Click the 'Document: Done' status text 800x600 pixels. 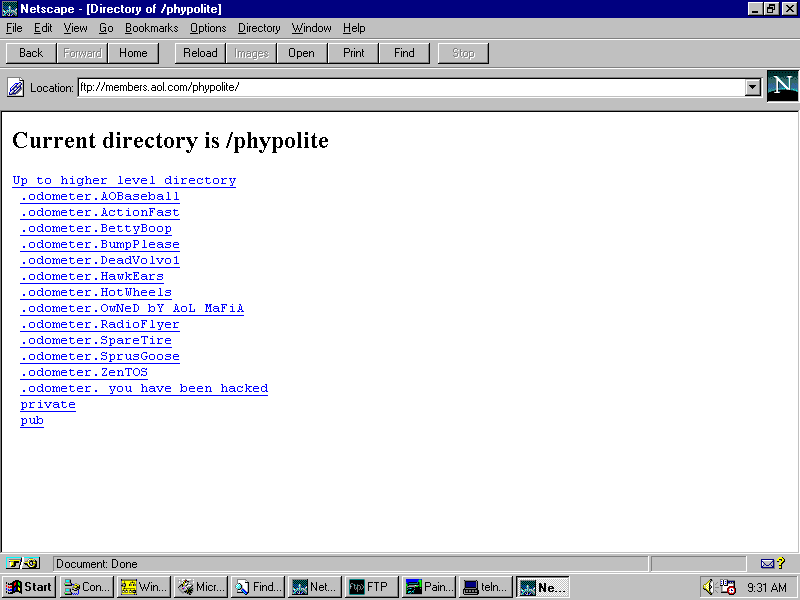pos(97,564)
